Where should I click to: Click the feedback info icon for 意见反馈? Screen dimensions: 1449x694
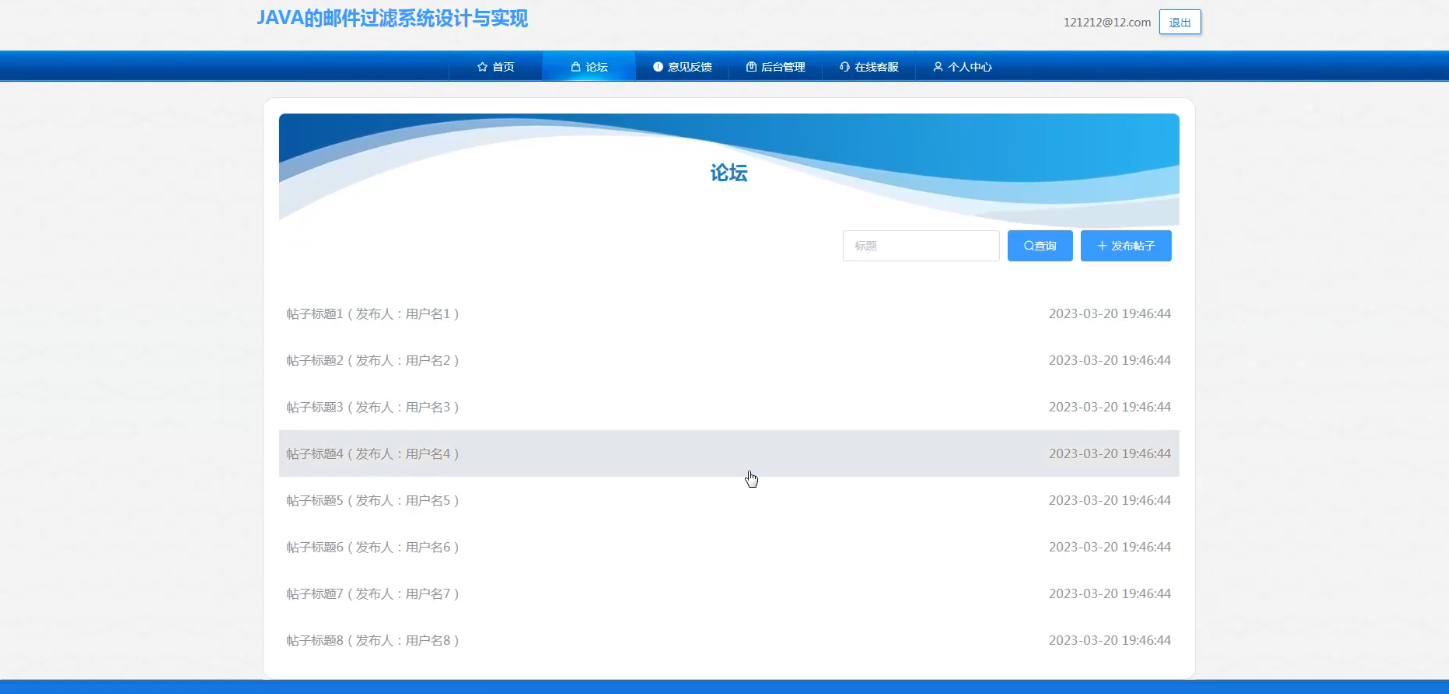658,66
